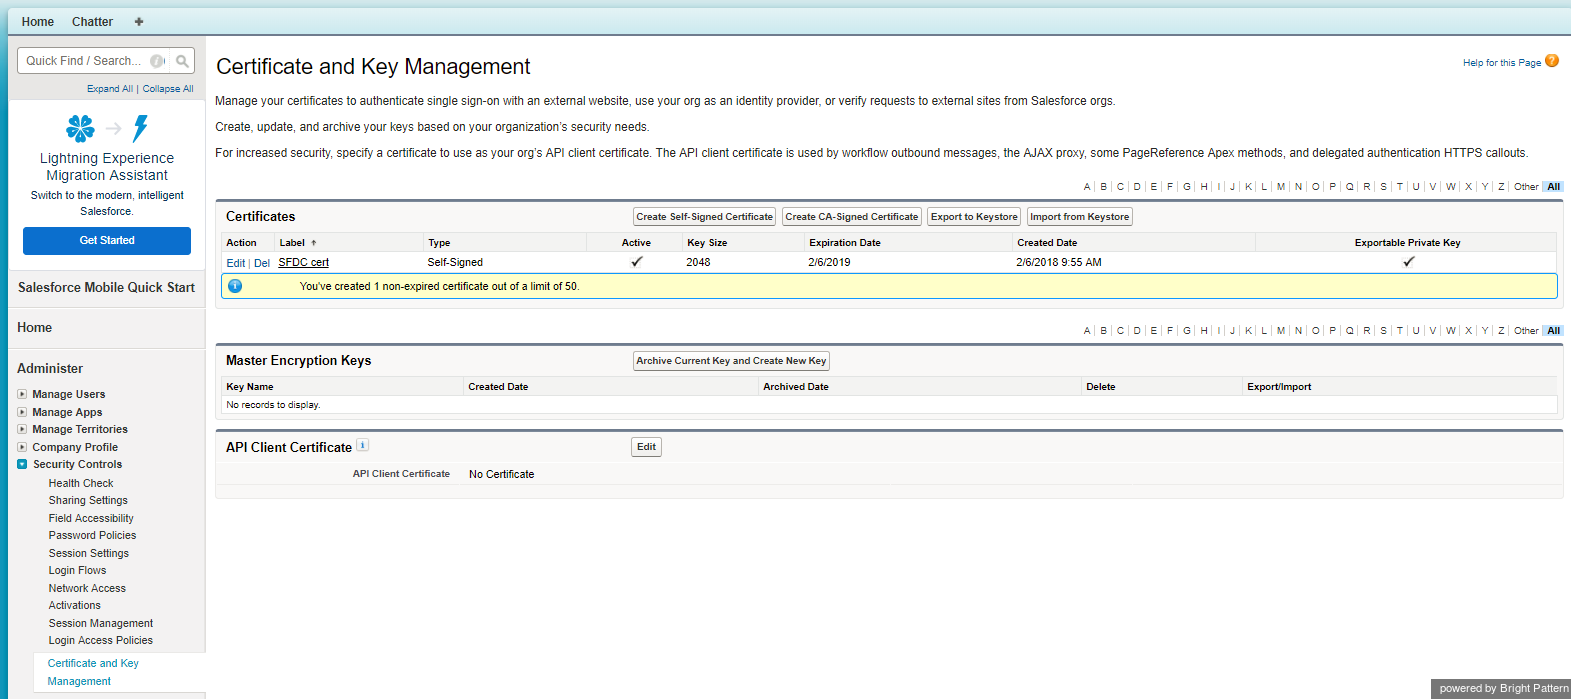1571x699 pixels.
Task: Select Certificate and Key Management in sidebar
Action: (93, 672)
